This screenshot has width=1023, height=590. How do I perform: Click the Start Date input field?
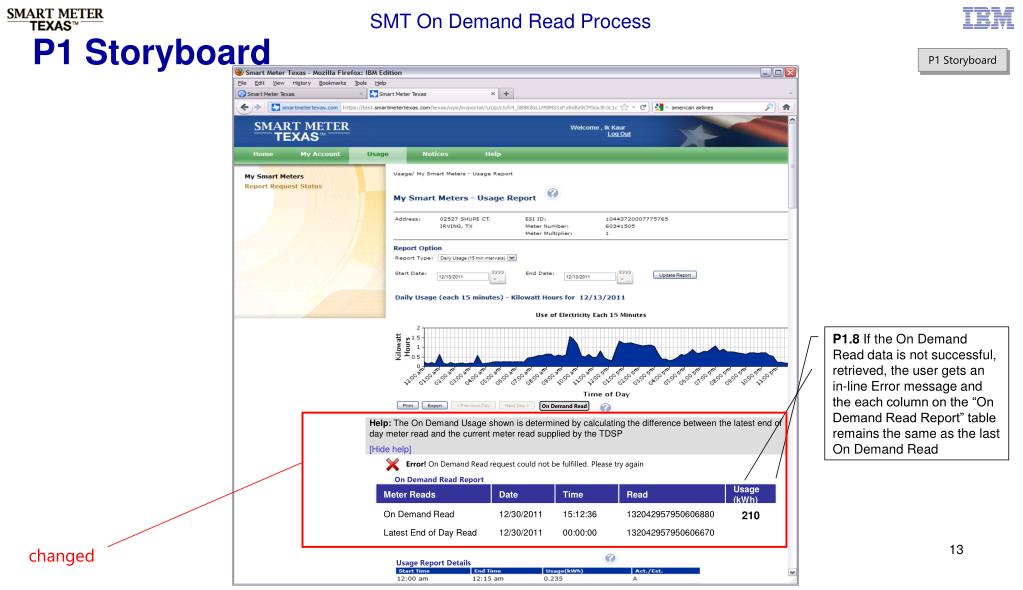463,277
